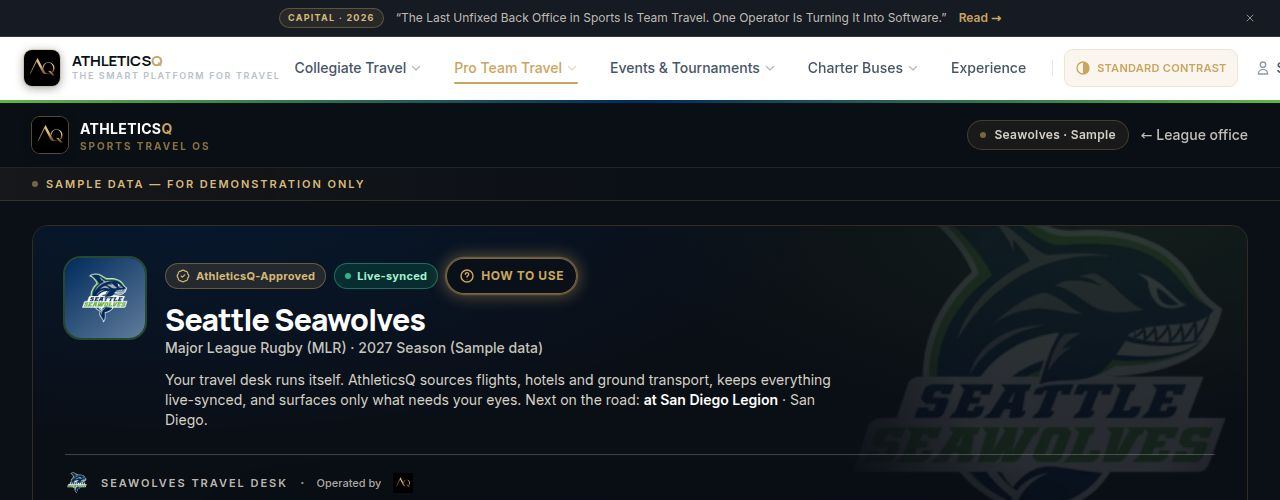Close the top announcement banner

click(x=1250, y=18)
